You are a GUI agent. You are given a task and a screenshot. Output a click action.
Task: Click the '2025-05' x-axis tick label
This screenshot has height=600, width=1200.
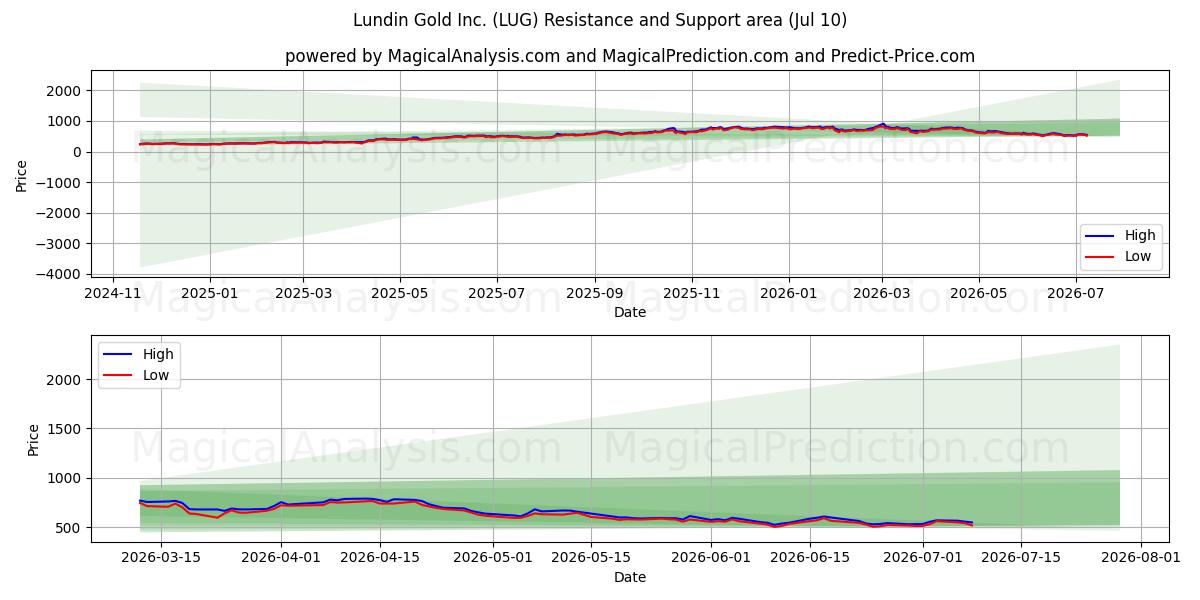pyautogui.click(x=400, y=293)
